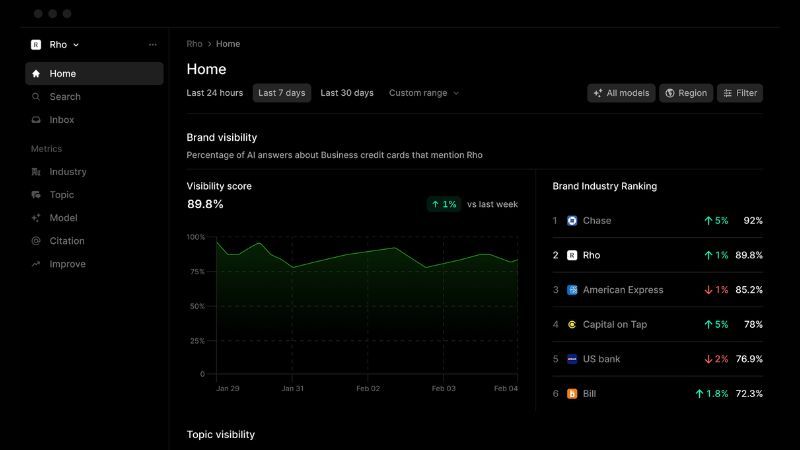Select the Chase ranking row
Viewport: 800px width, 450px height.
tap(657, 221)
